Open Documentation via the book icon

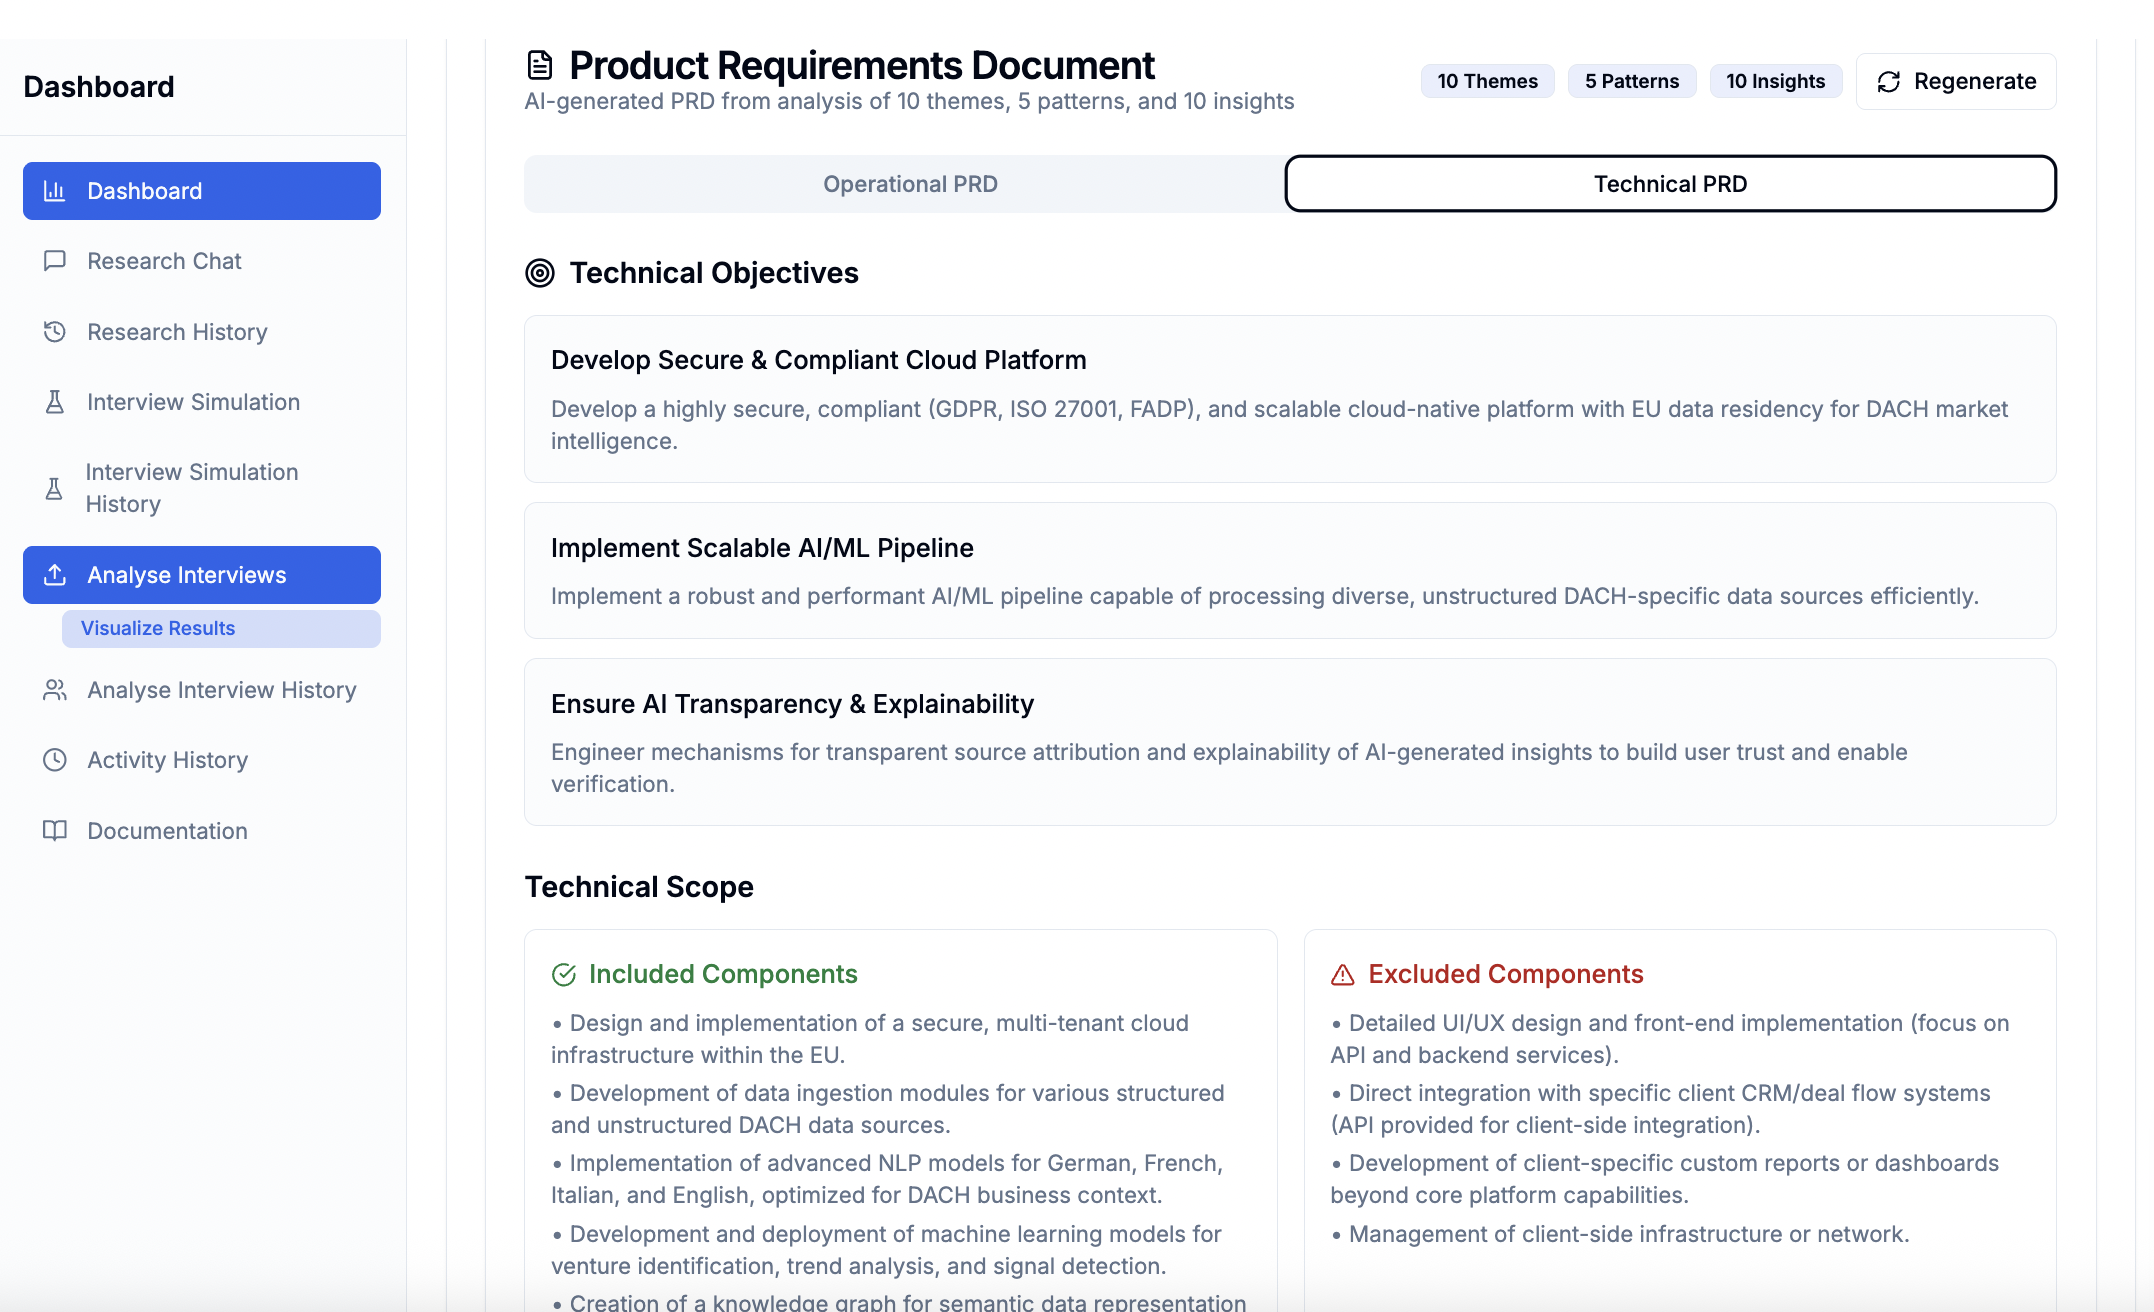(x=55, y=831)
